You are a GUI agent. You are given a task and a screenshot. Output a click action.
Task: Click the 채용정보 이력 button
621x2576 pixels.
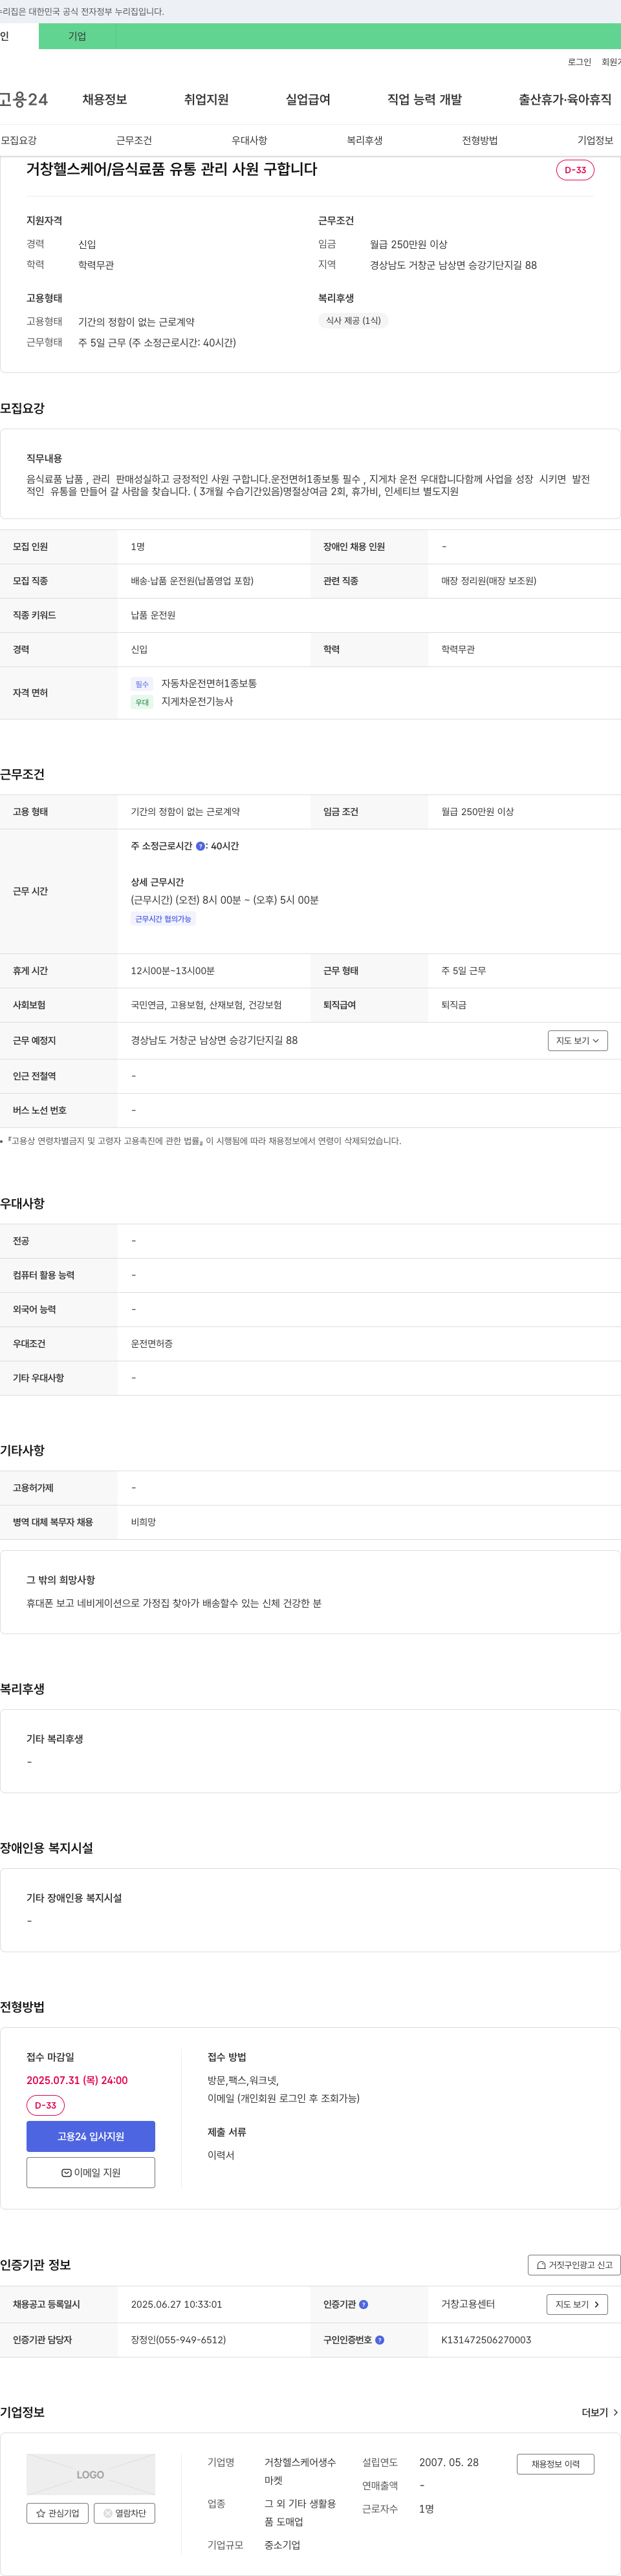click(555, 2464)
